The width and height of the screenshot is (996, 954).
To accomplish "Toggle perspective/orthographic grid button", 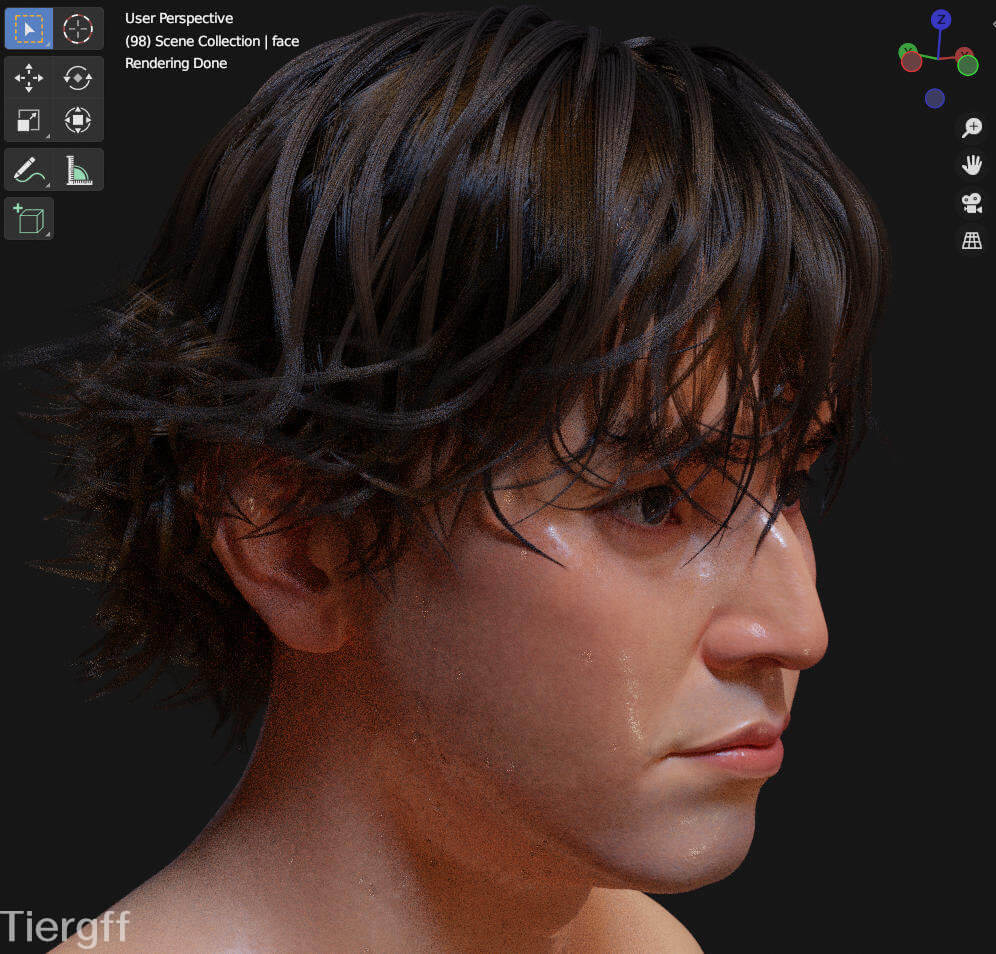I will pyautogui.click(x=971, y=241).
